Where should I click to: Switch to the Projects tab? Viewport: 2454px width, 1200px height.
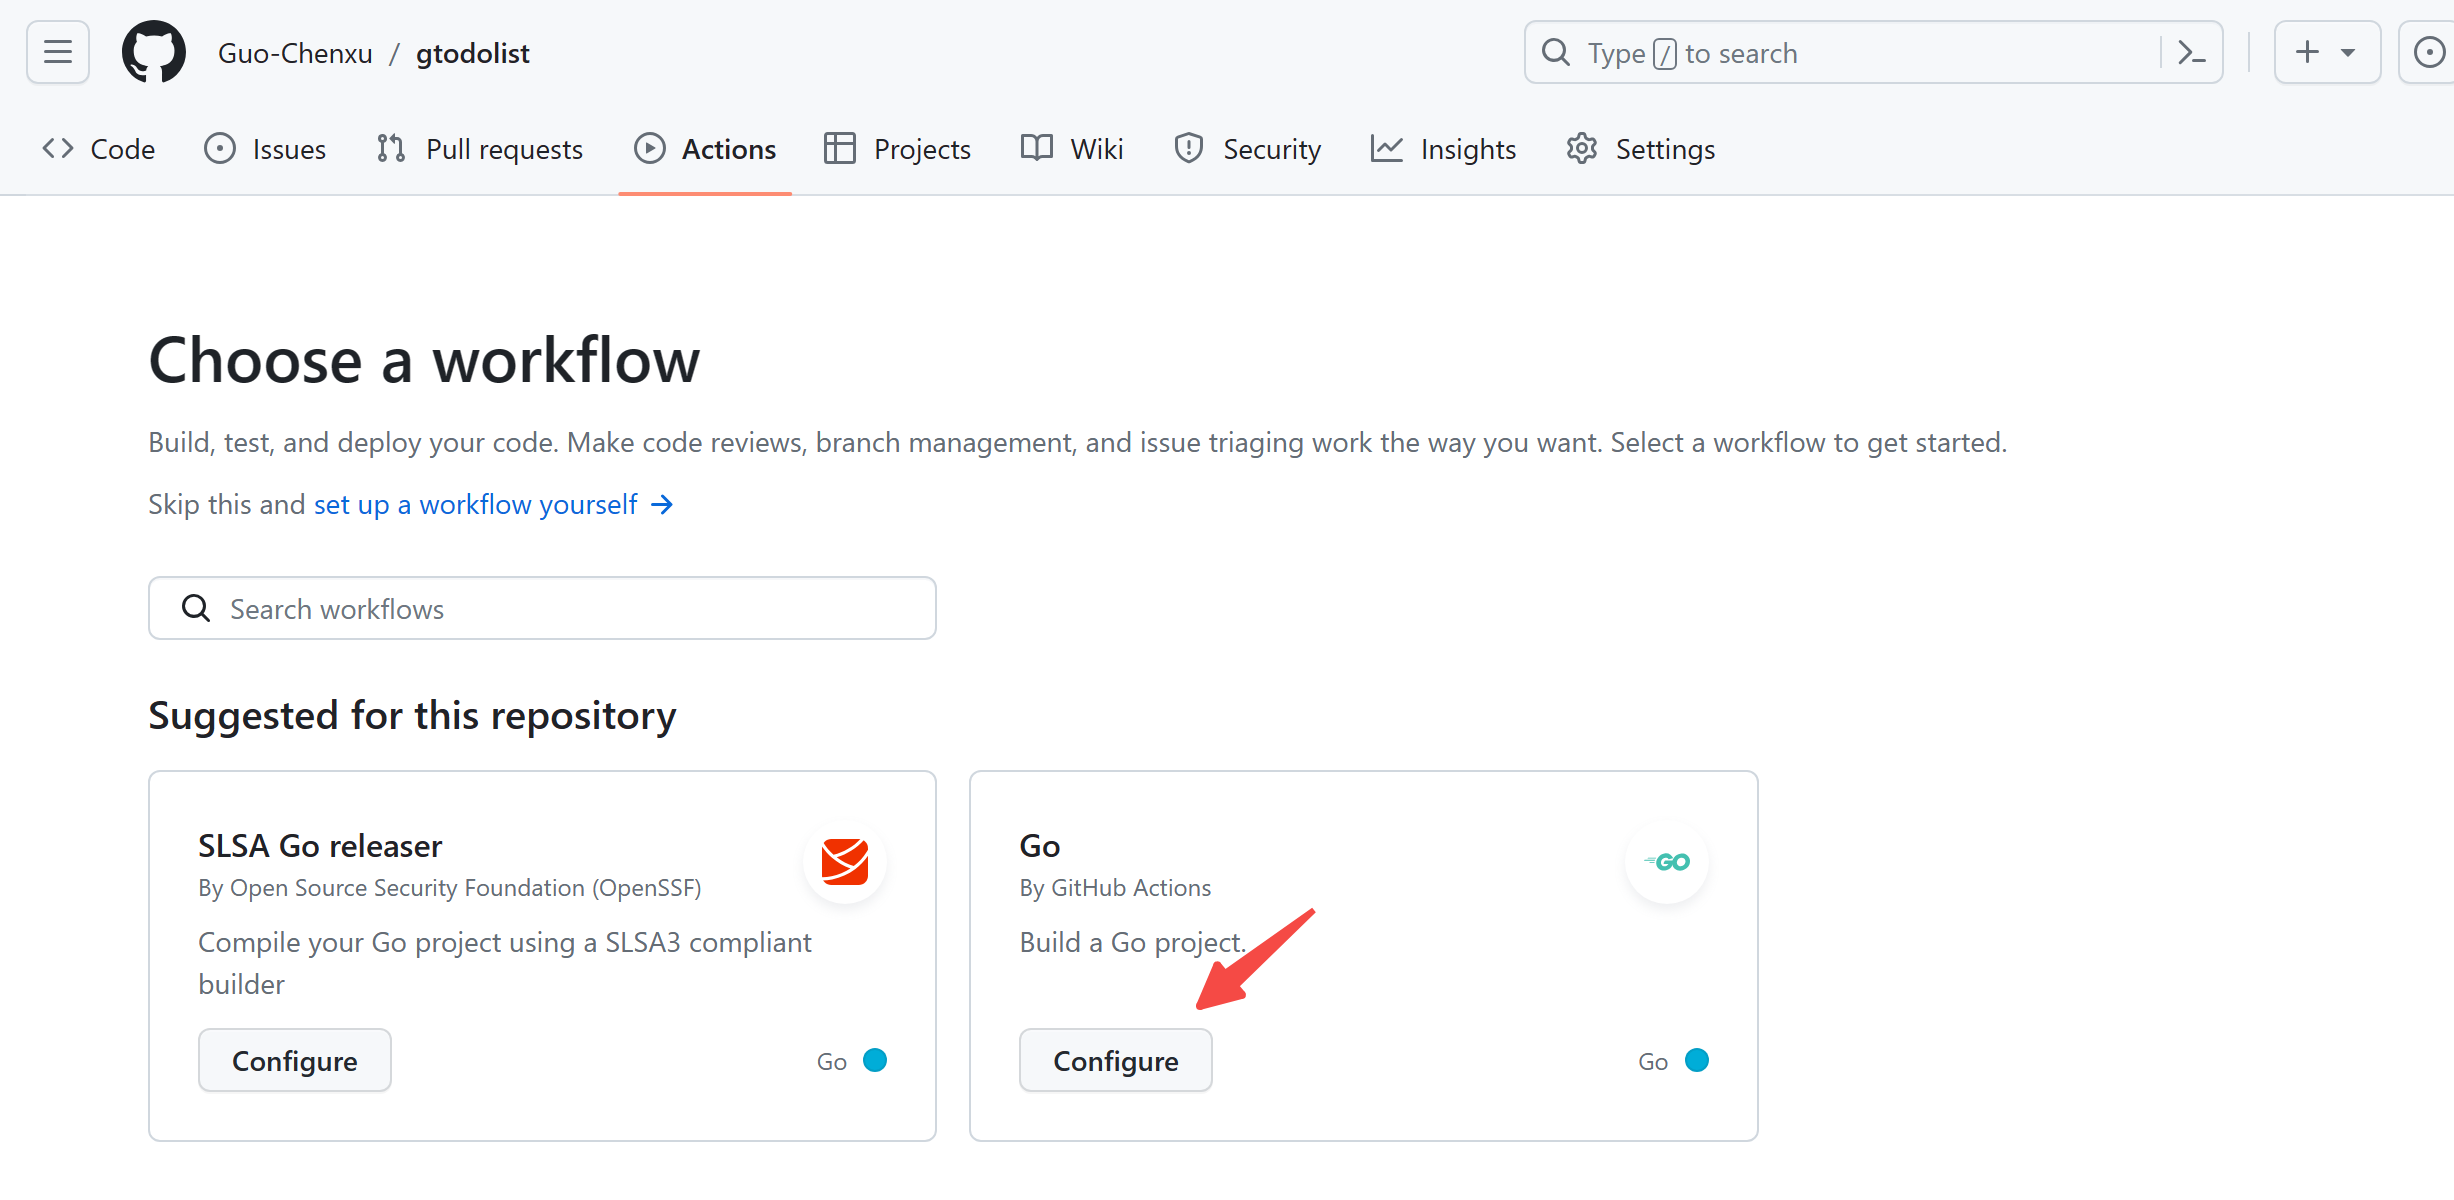pos(897,149)
